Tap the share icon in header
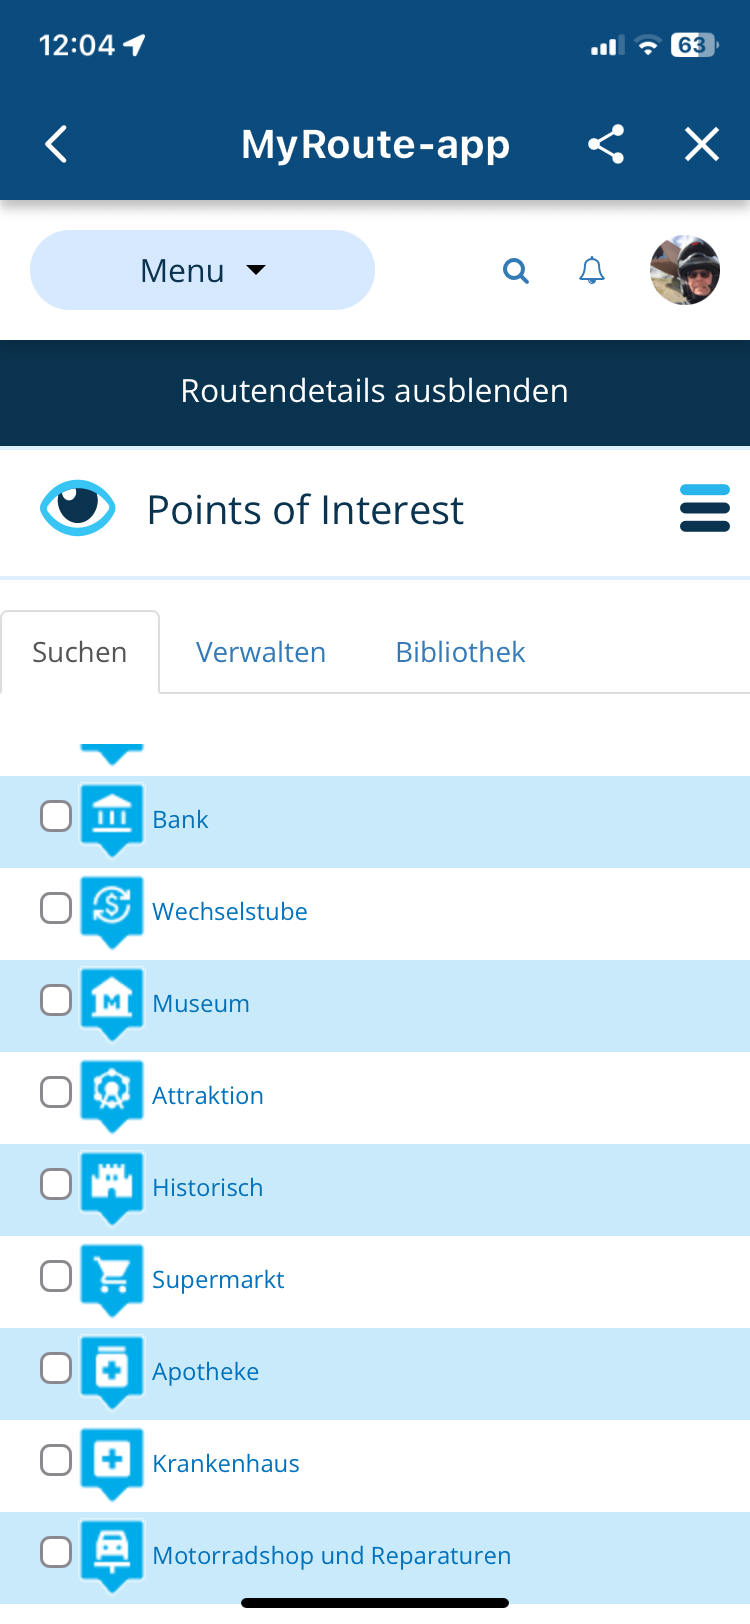The width and height of the screenshot is (750, 1624). click(606, 144)
